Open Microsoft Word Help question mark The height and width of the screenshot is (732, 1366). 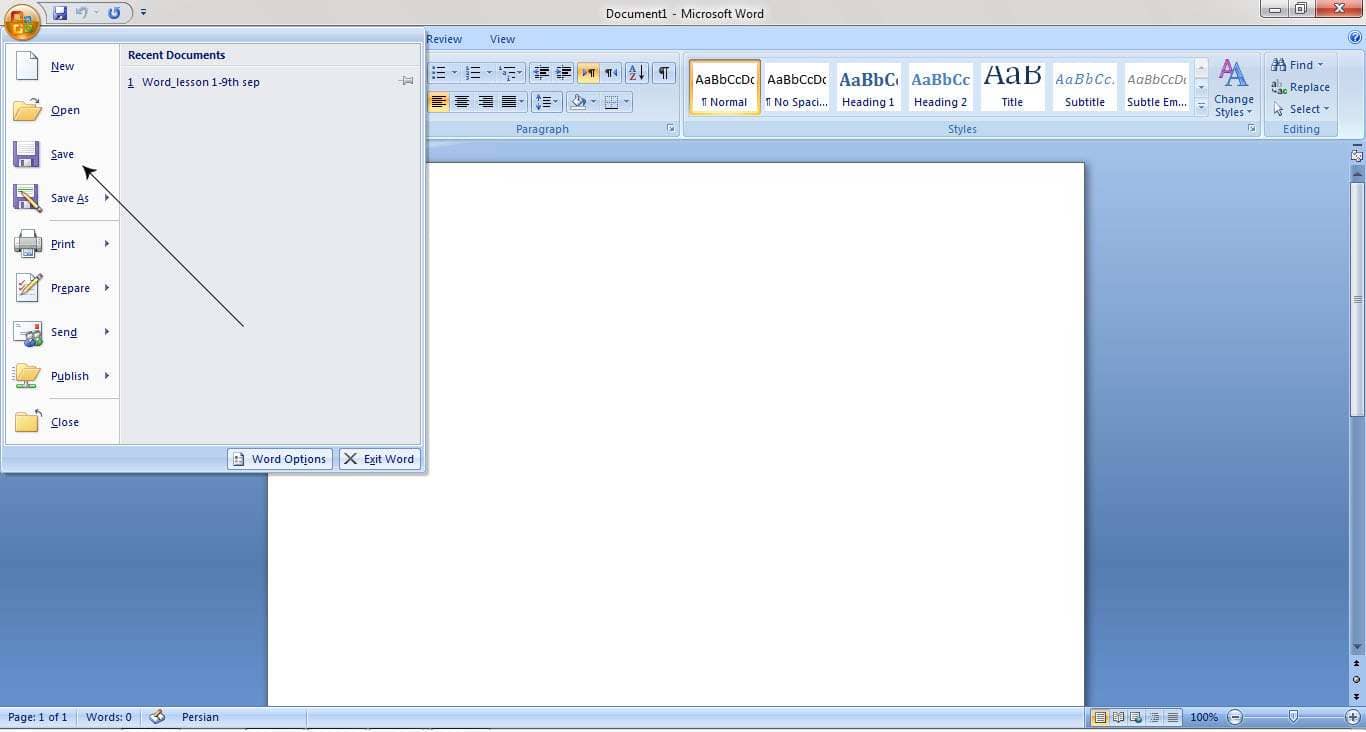pos(1355,38)
